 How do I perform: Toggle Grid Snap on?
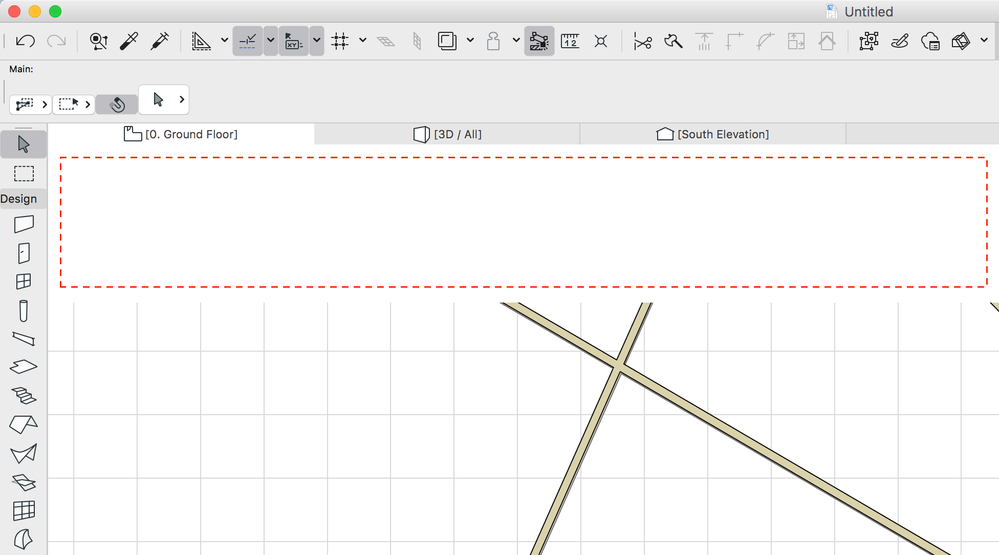click(x=340, y=41)
